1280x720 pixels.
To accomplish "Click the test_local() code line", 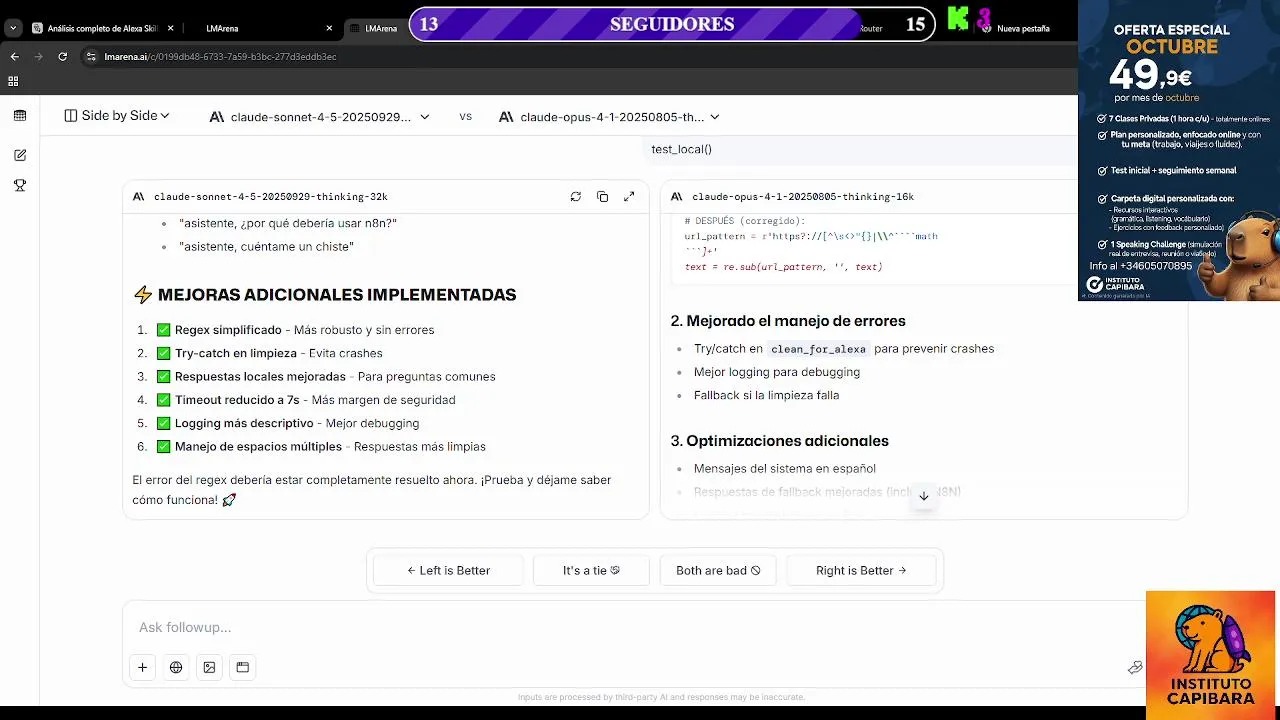I will pos(681,149).
